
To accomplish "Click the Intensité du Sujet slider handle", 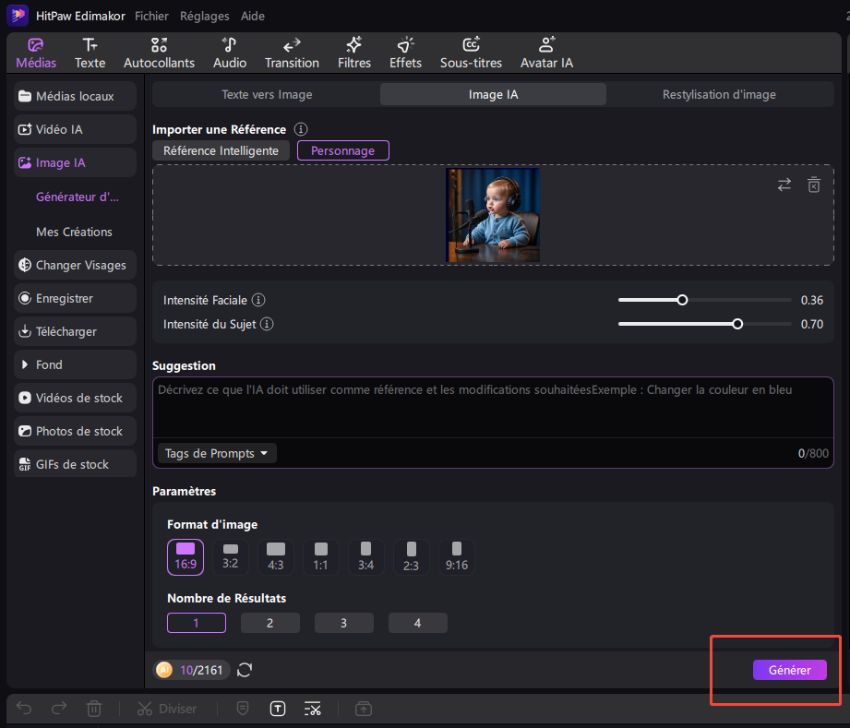I will [737, 324].
